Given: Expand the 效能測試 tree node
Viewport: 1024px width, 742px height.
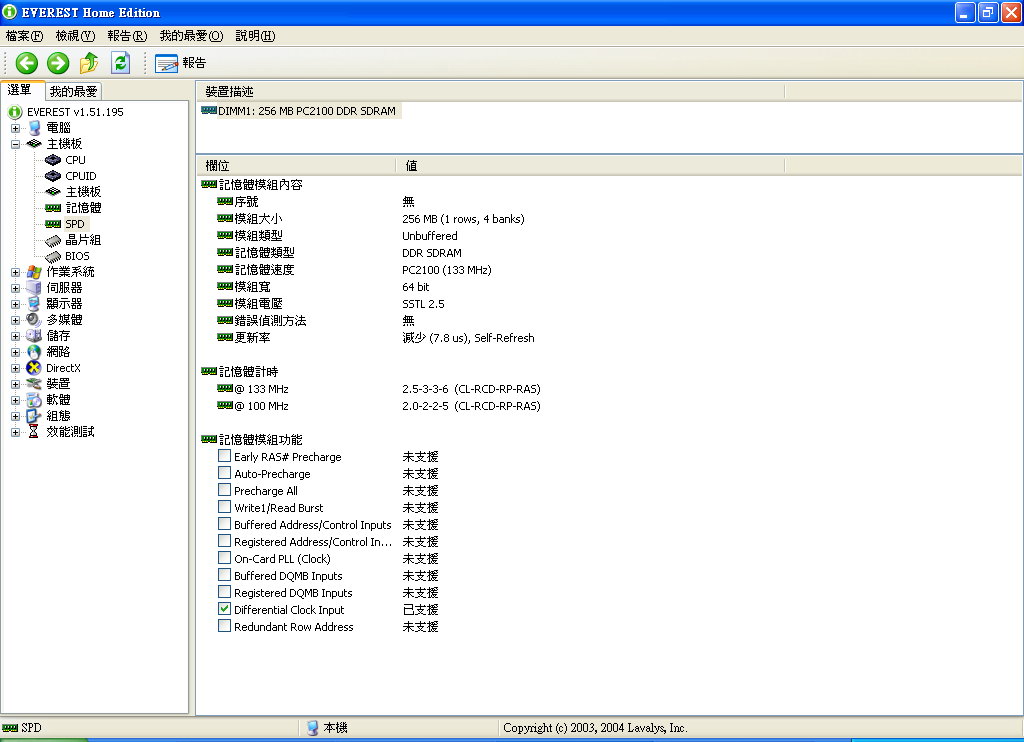Looking at the screenshot, I should point(15,432).
